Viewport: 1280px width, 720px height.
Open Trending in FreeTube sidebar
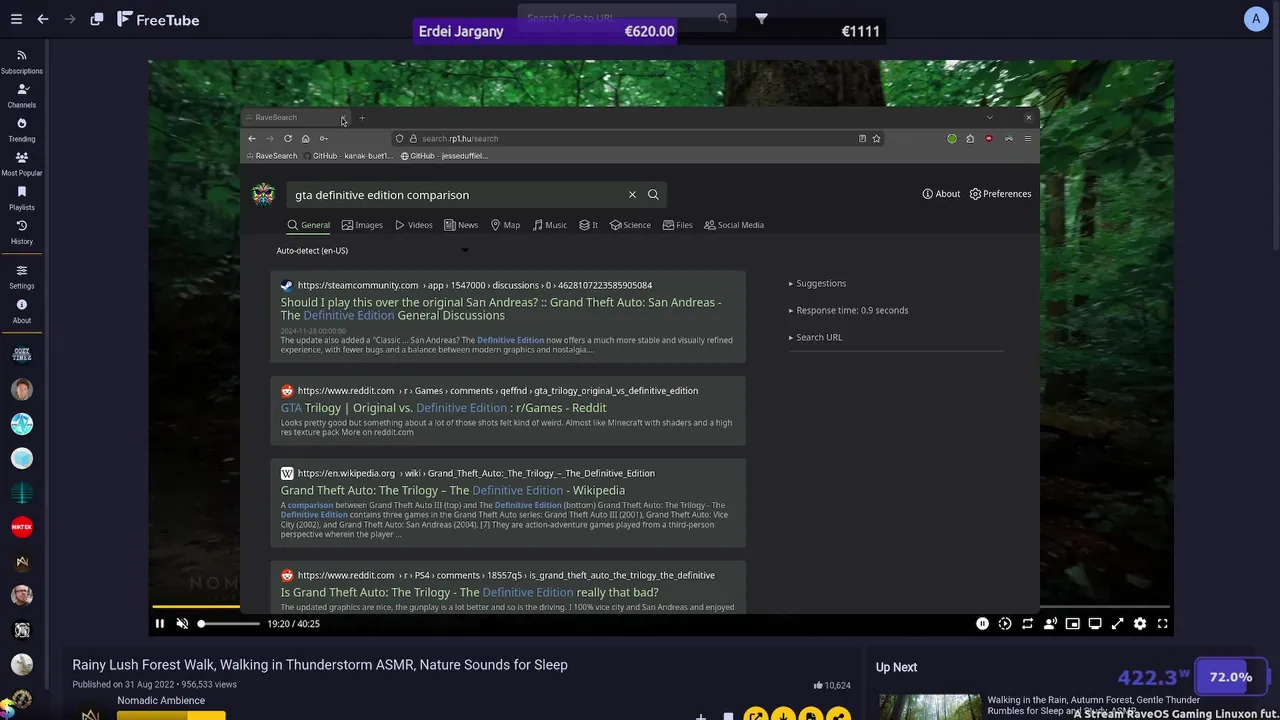click(22, 129)
